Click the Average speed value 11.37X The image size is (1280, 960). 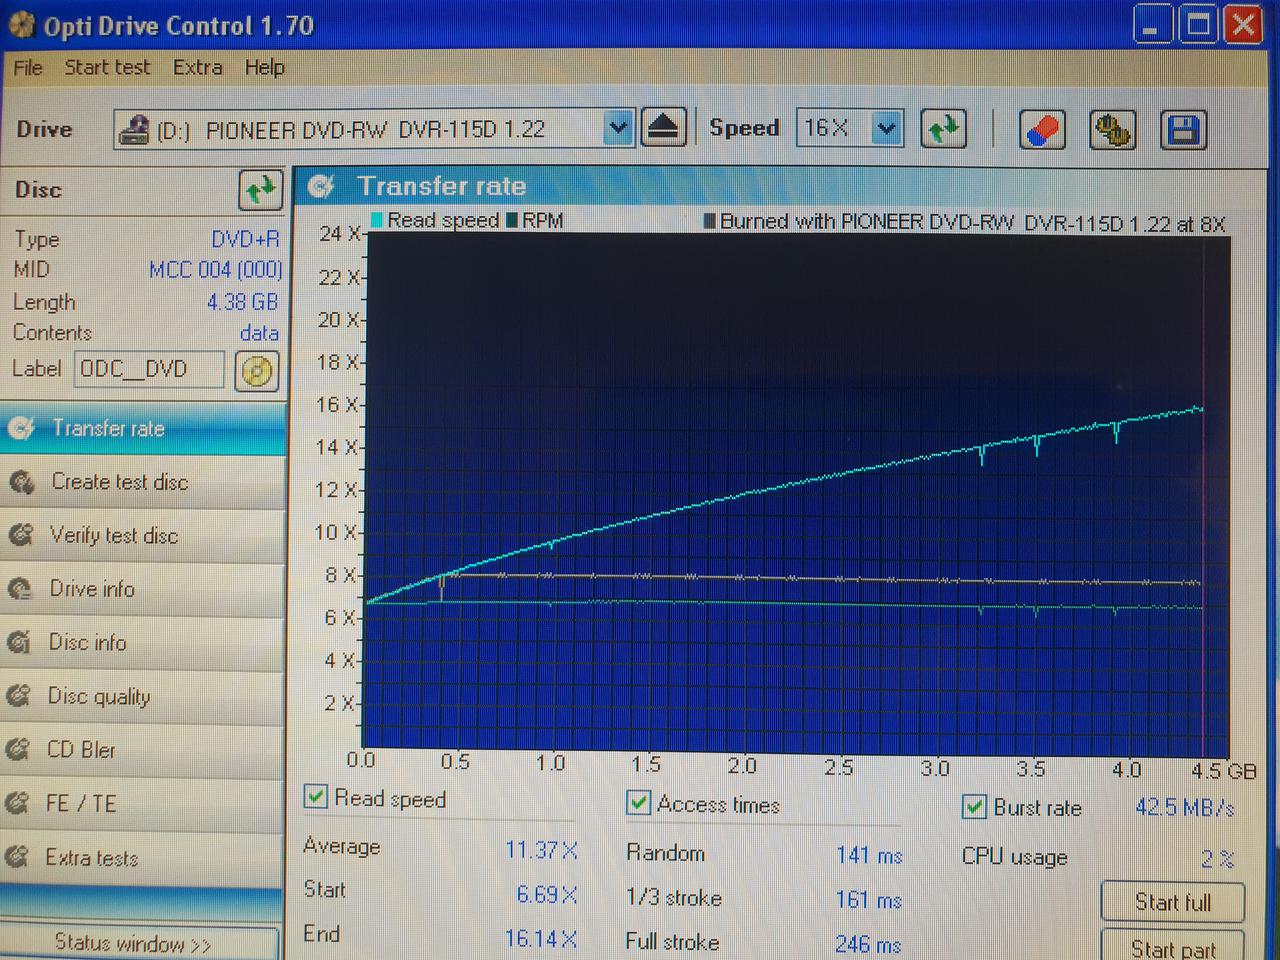541,850
